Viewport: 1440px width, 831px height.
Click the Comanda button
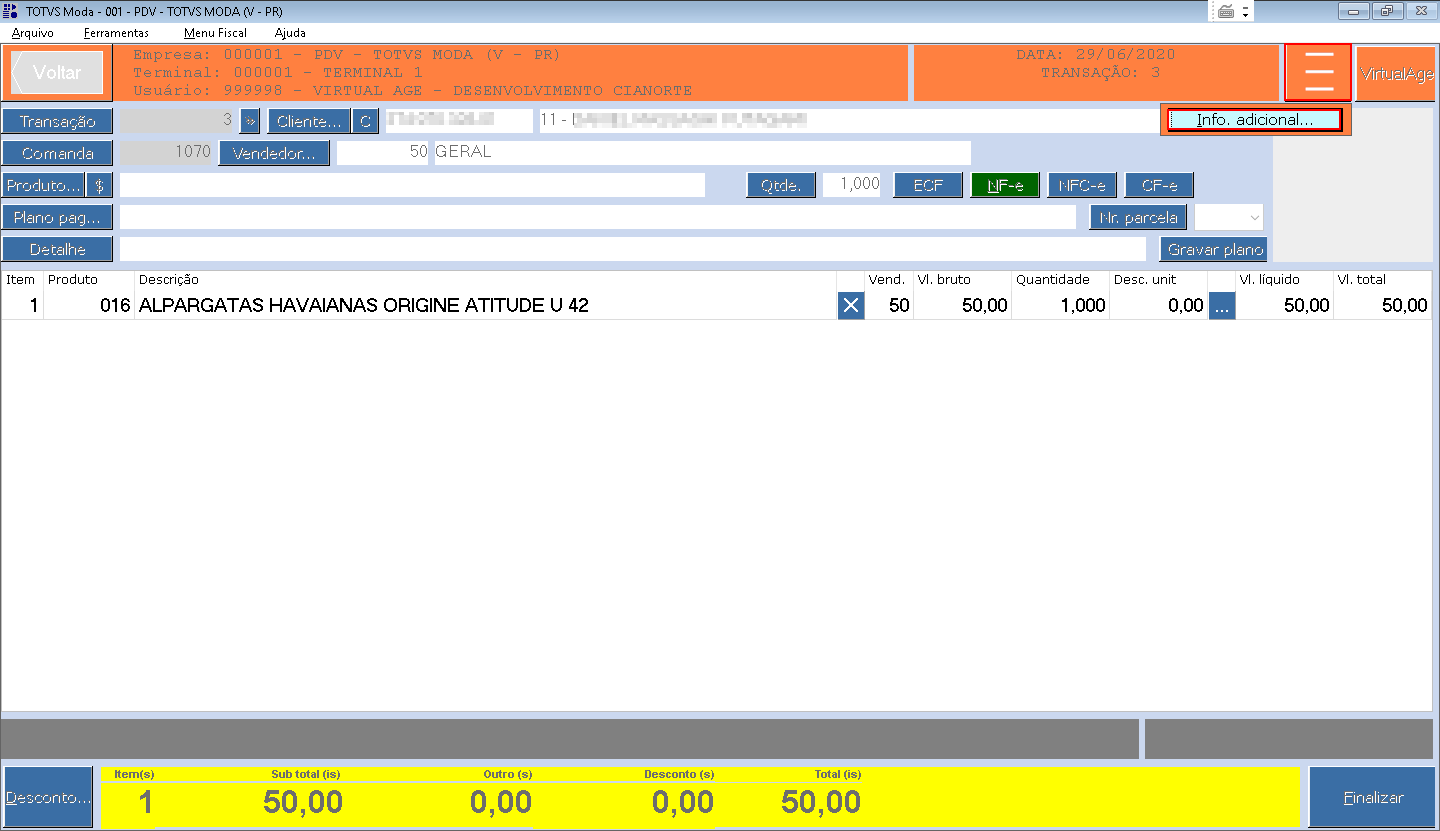pyautogui.click(x=58, y=153)
